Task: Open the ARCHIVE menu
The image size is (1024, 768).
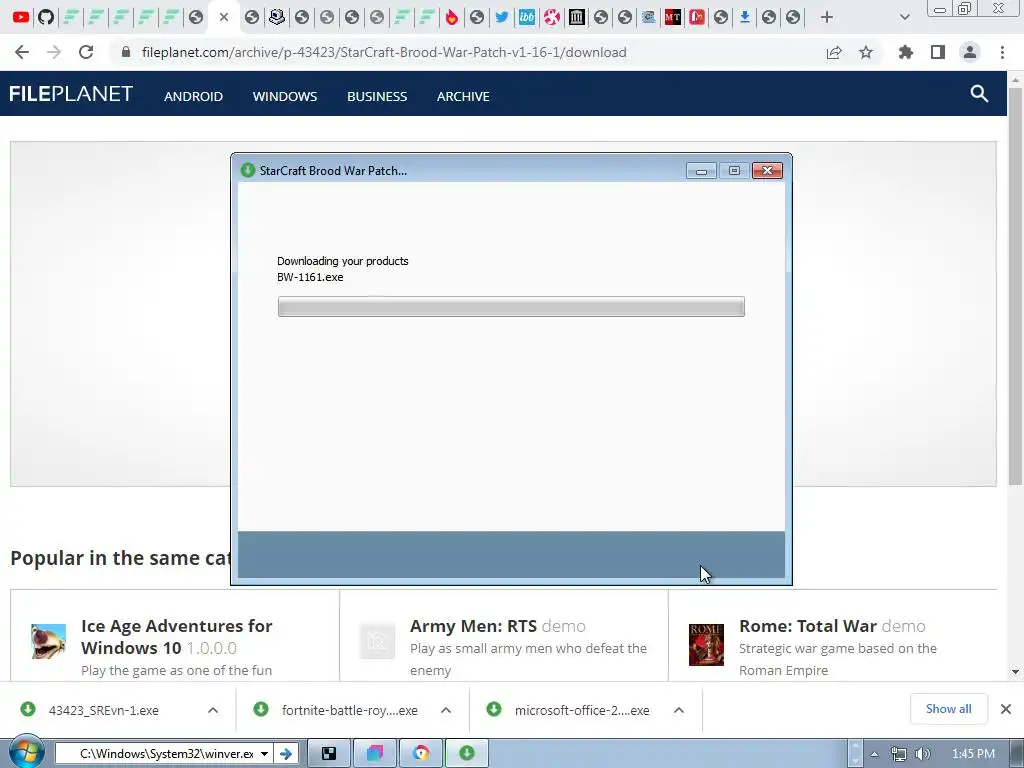Action: [463, 97]
